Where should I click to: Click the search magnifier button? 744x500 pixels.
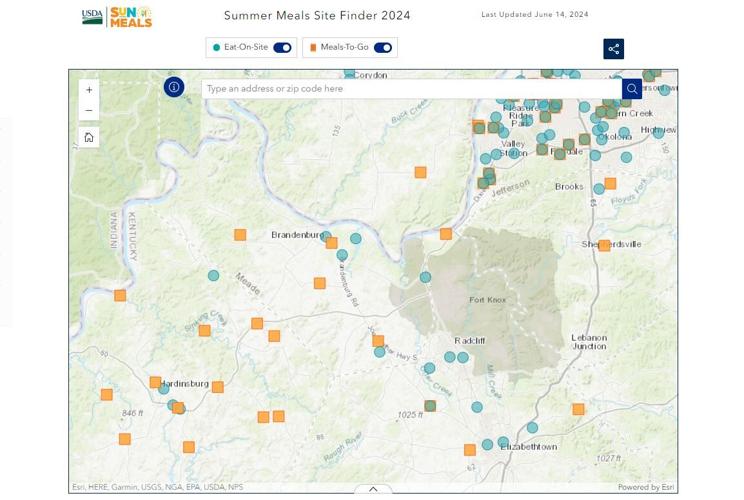coord(632,89)
